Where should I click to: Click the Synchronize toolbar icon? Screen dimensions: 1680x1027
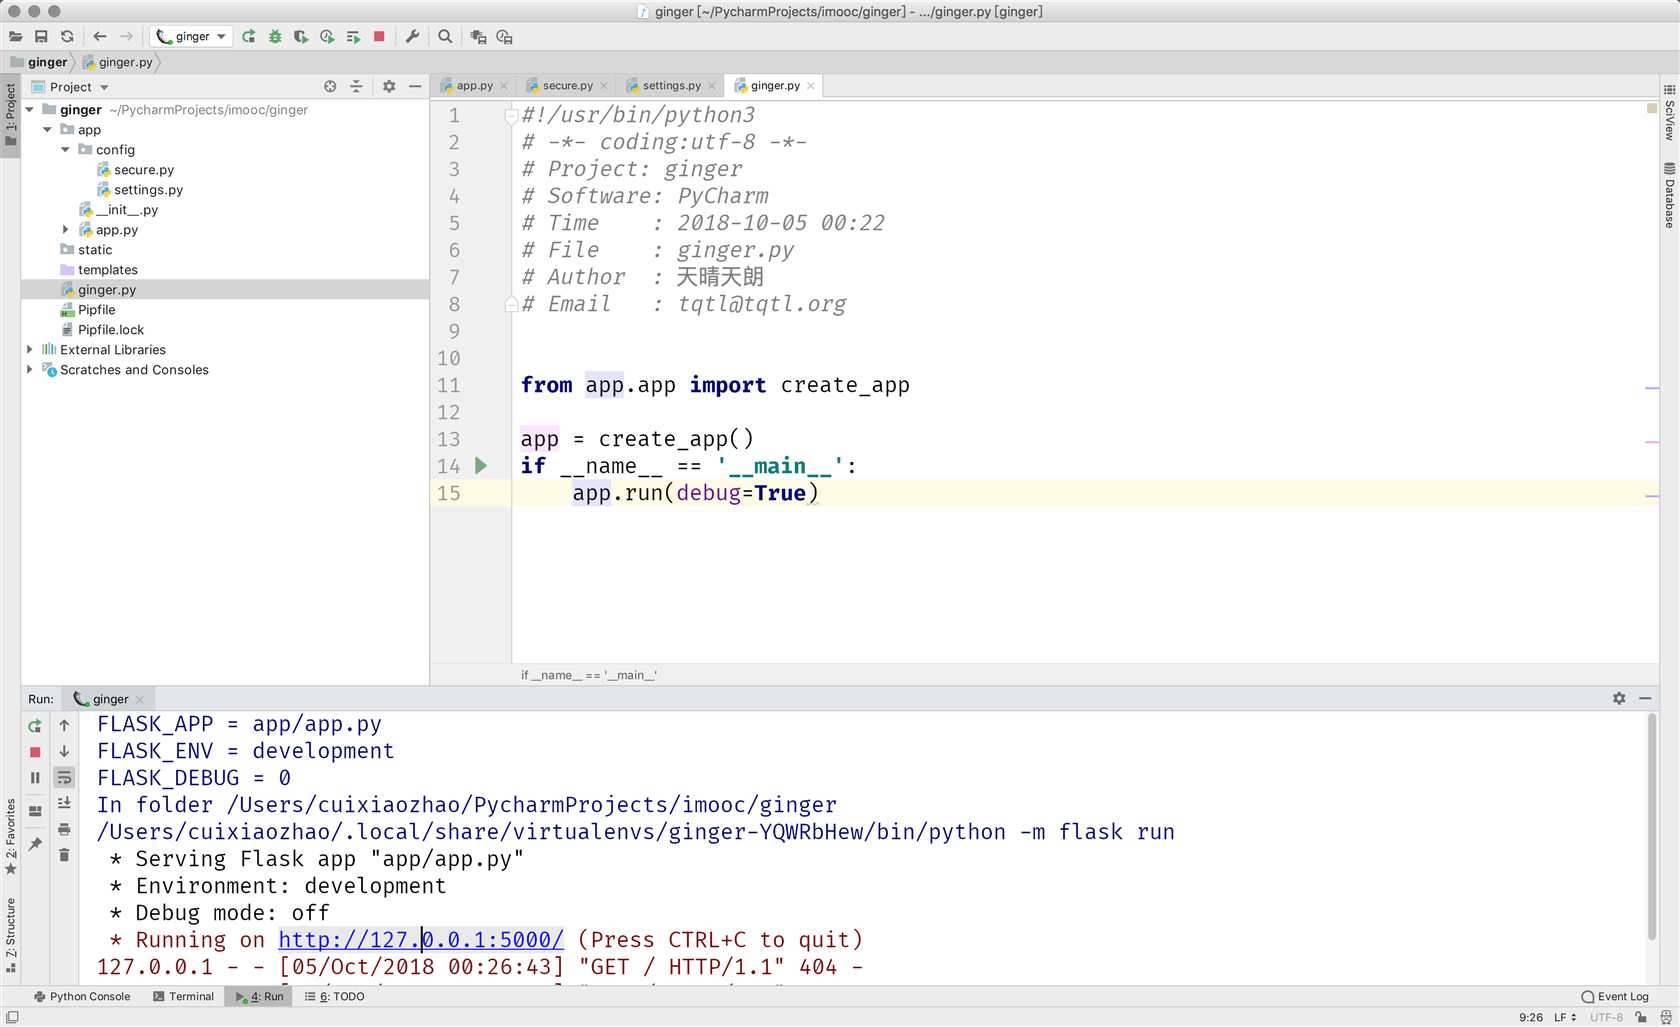[67, 37]
